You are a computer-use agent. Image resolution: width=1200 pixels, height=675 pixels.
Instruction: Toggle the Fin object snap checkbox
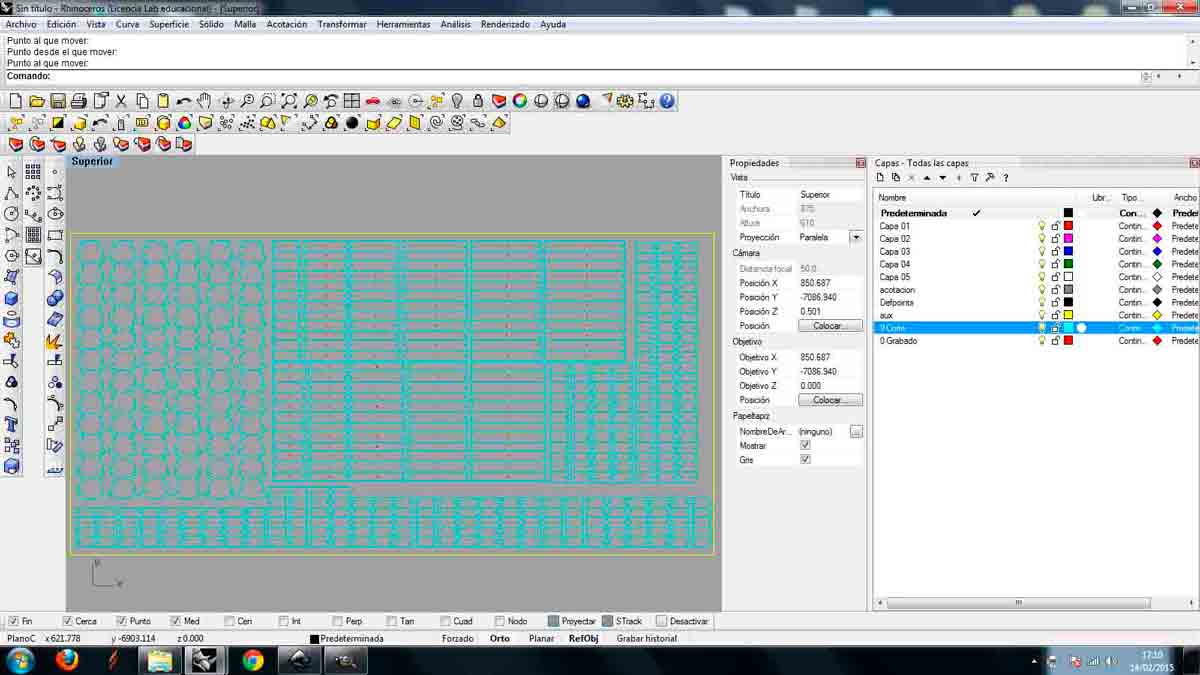coord(14,621)
